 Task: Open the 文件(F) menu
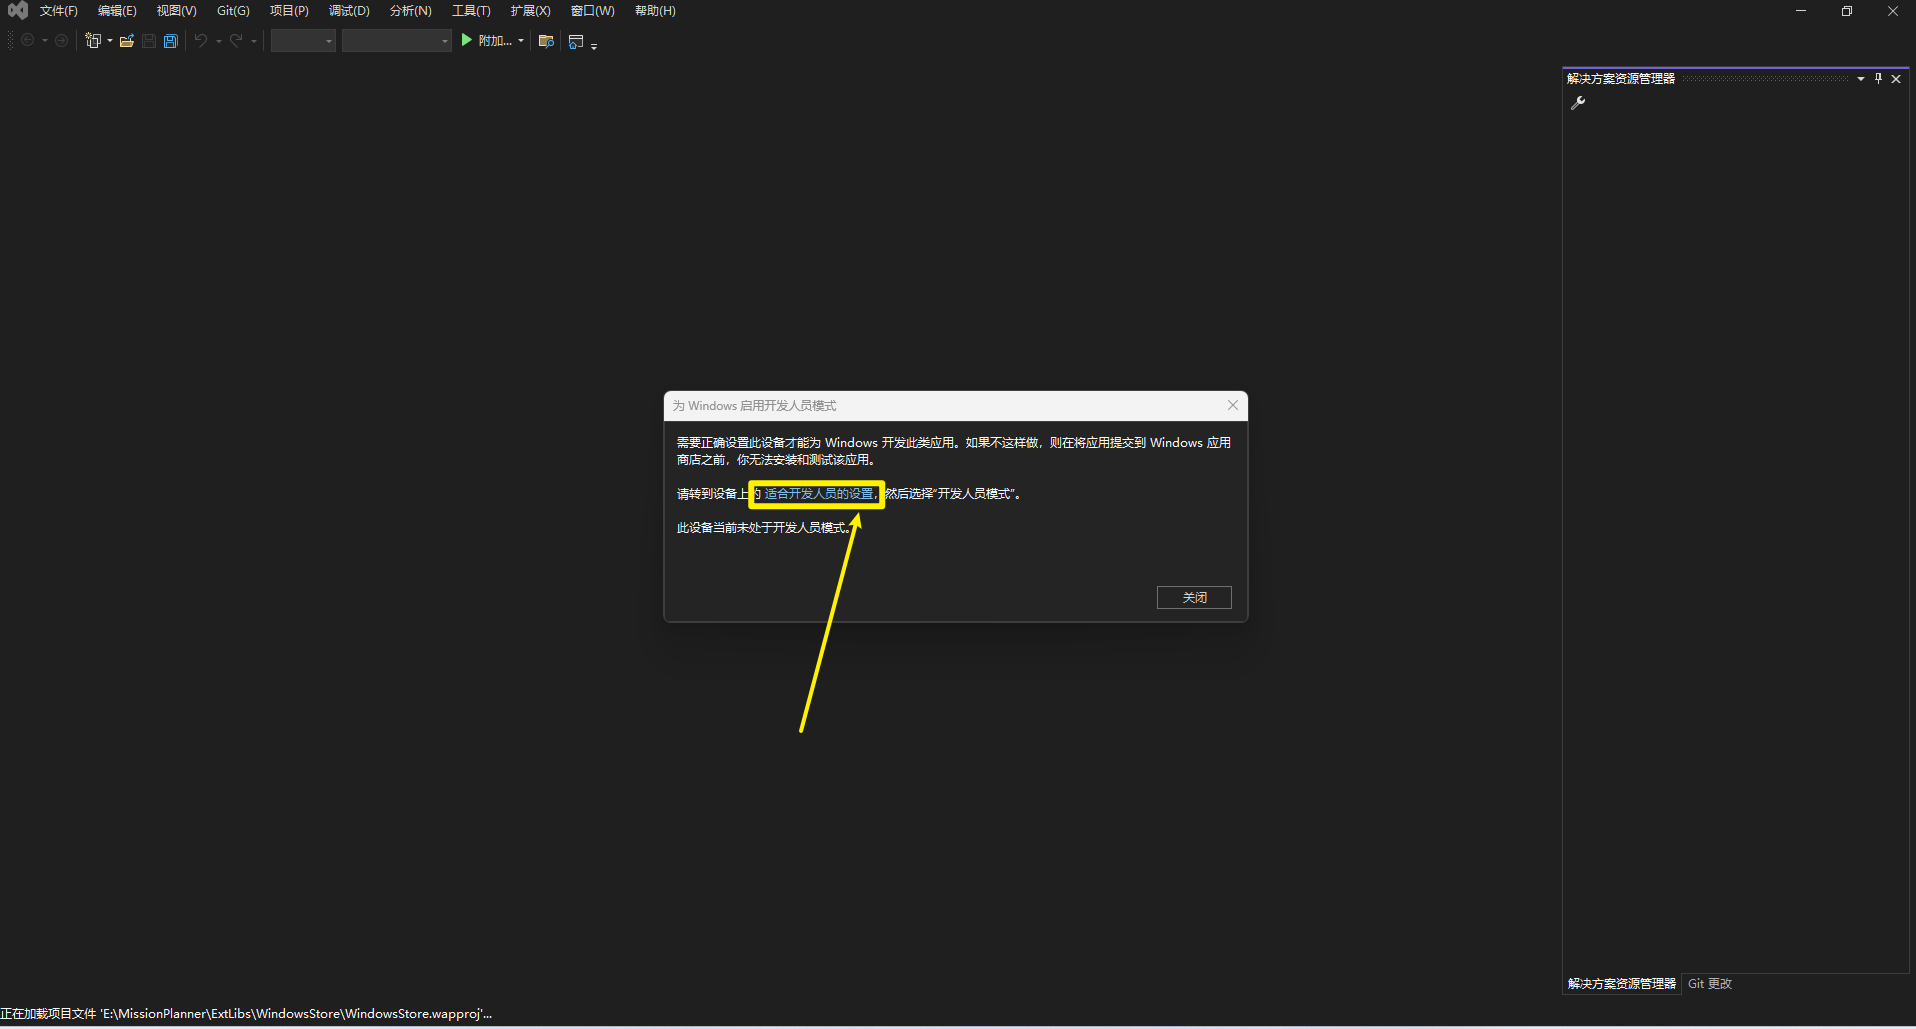(58, 11)
